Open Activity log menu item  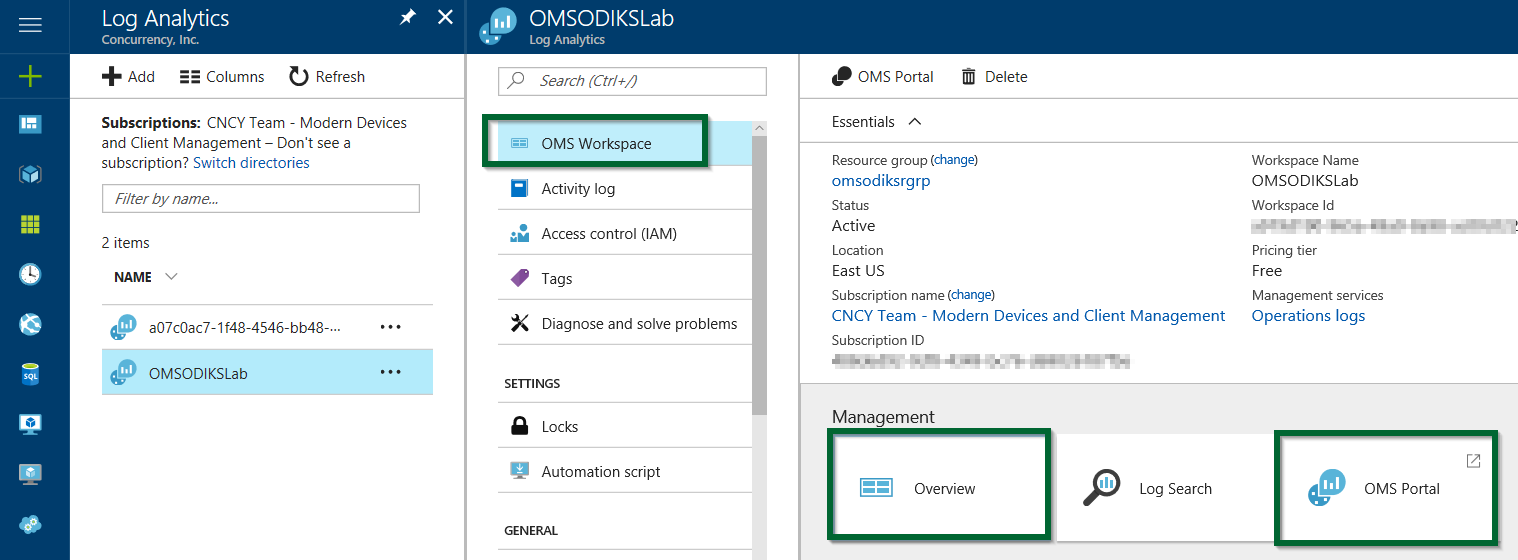pyautogui.click(x=625, y=189)
